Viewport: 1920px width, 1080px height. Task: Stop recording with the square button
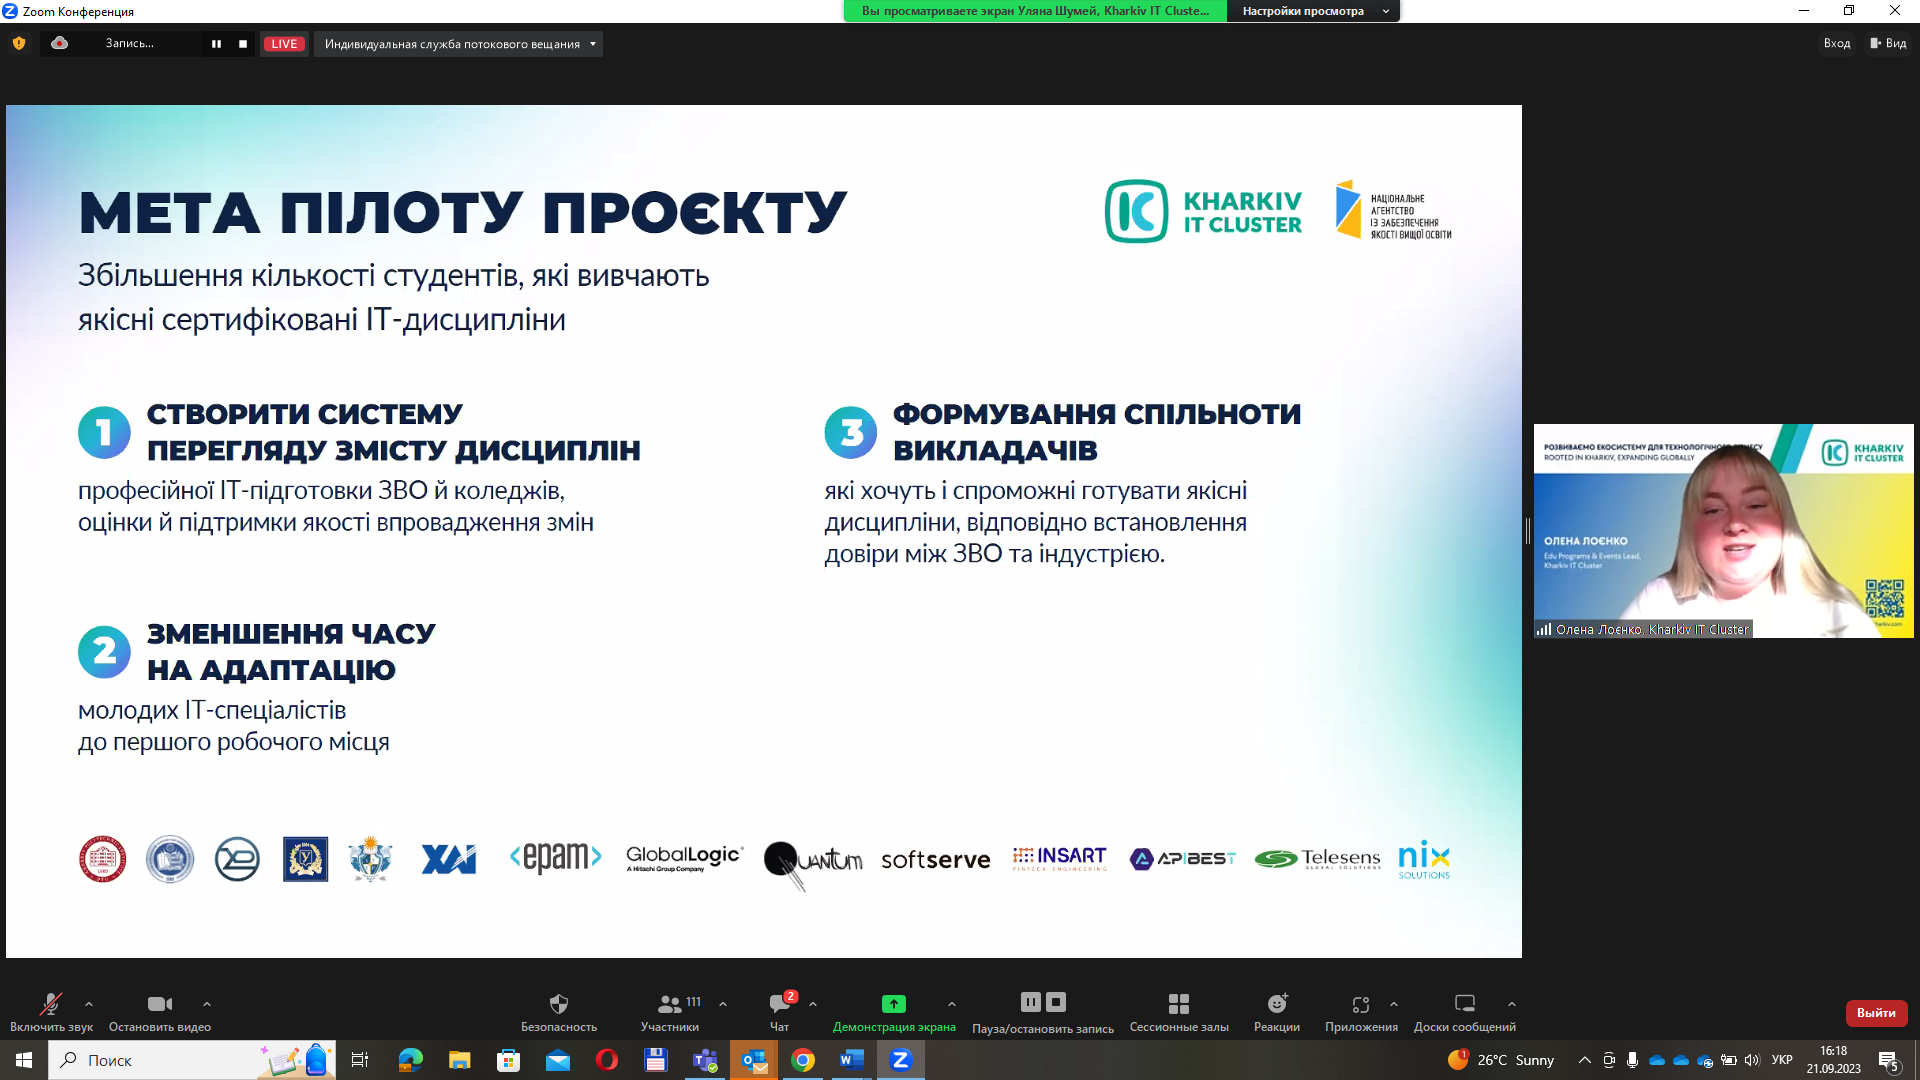[x=243, y=44]
